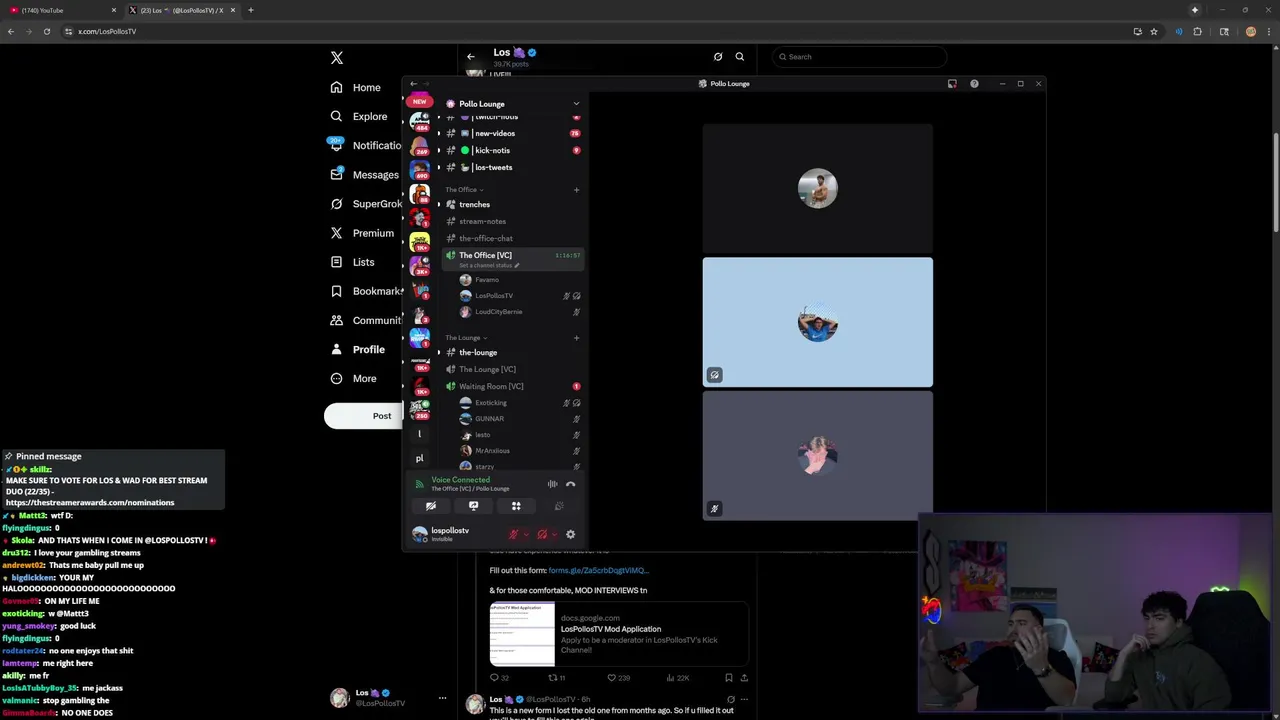Open Discord User Settings gear
The width and height of the screenshot is (1280, 720).
pos(571,535)
